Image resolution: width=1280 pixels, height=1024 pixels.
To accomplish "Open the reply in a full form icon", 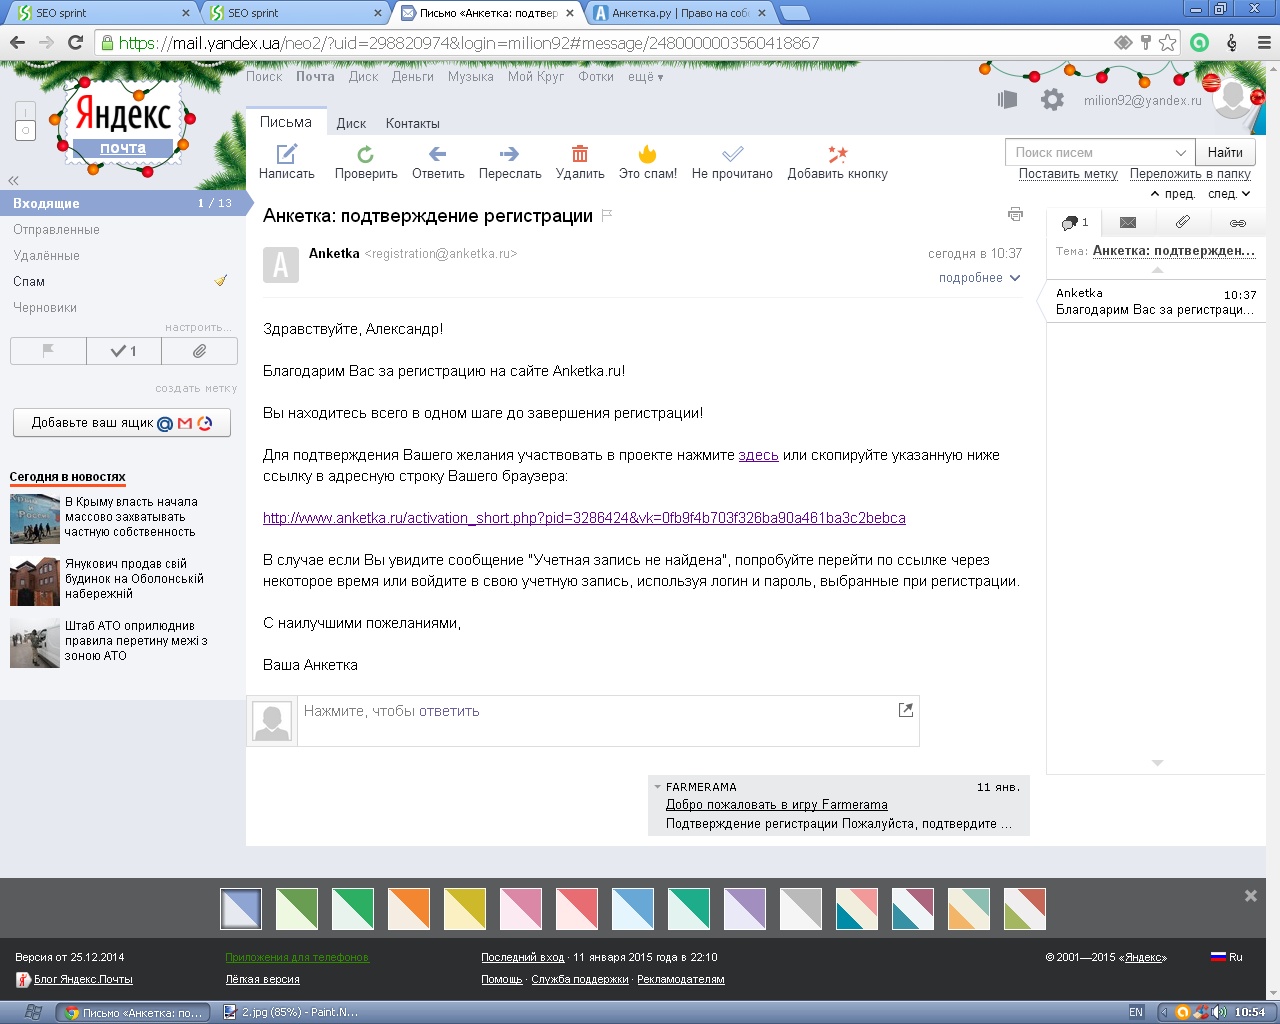I will click(906, 710).
